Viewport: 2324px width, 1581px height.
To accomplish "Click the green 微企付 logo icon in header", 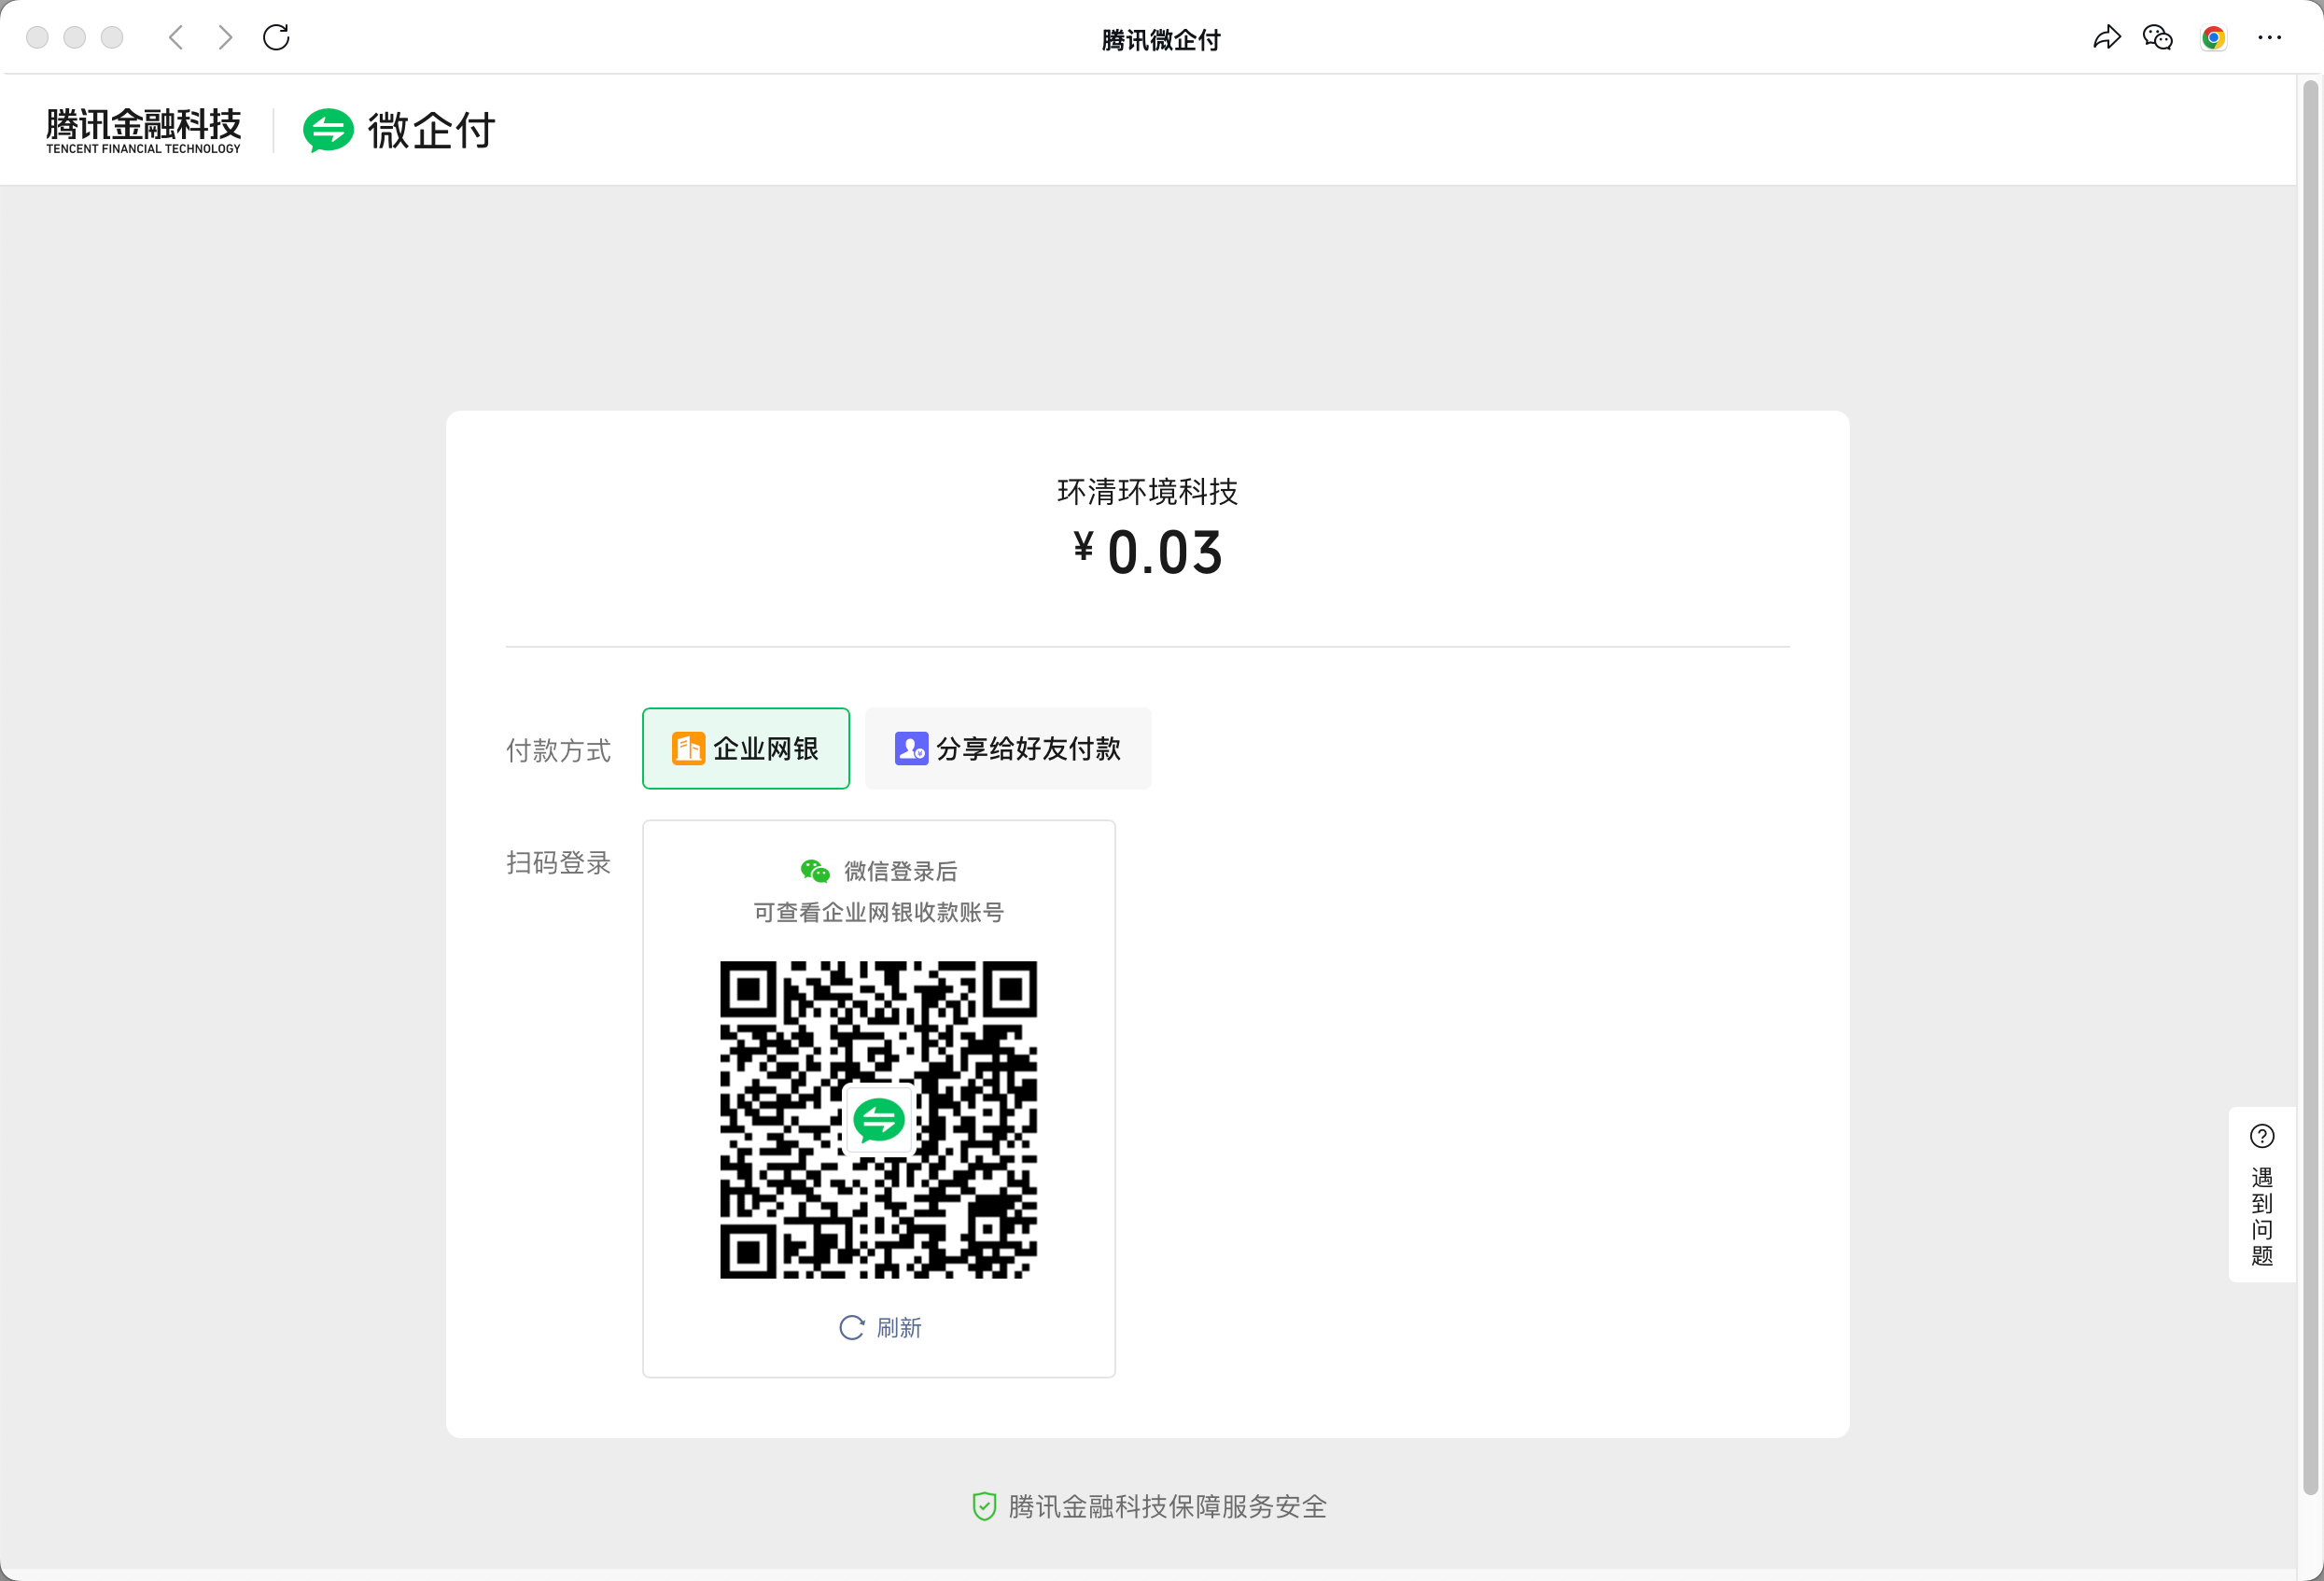I will tap(328, 130).
